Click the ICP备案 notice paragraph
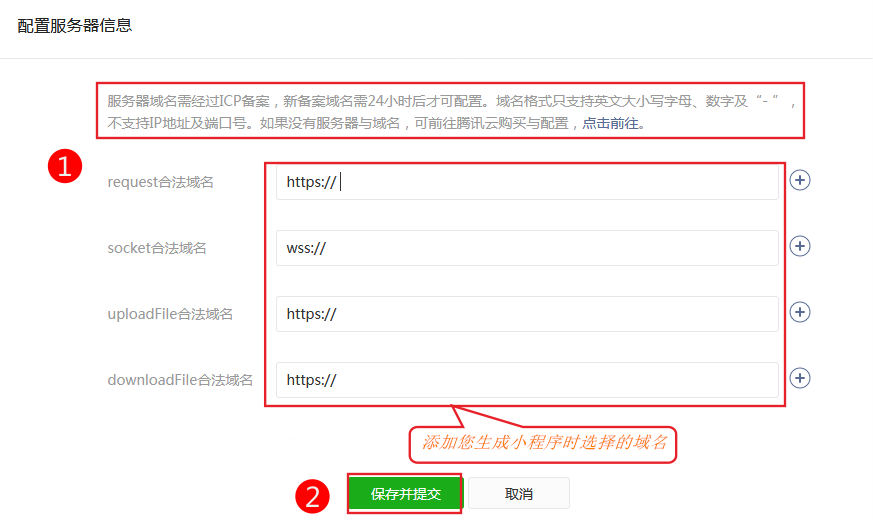The image size is (873, 520). click(x=452, y=112)
